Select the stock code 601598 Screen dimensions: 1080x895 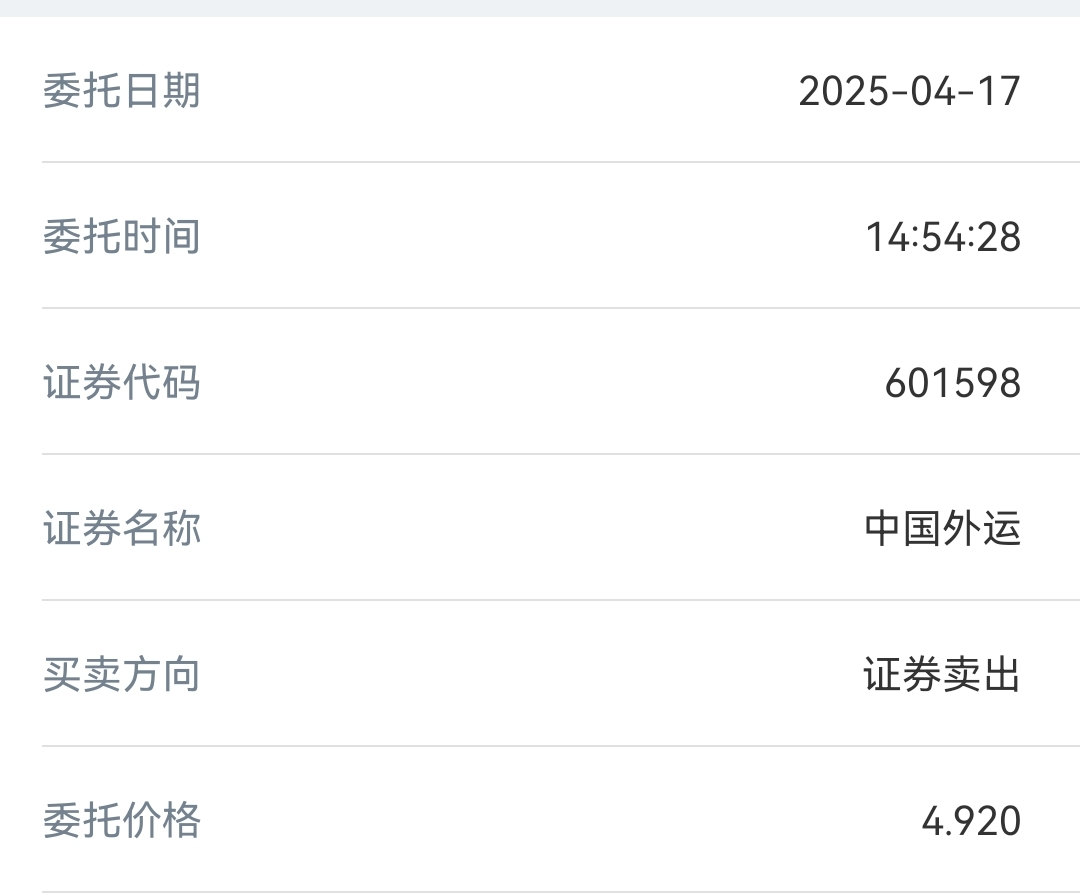953,383
